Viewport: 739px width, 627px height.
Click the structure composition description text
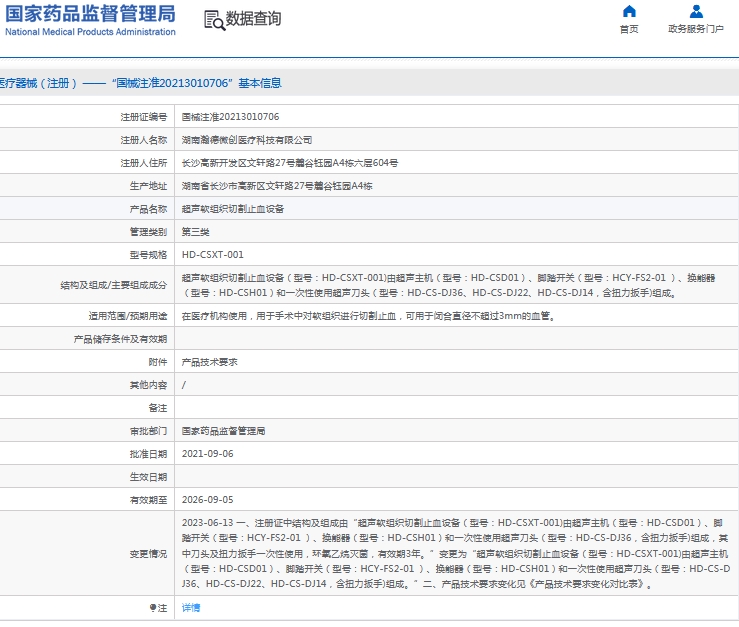pos(449,285)
